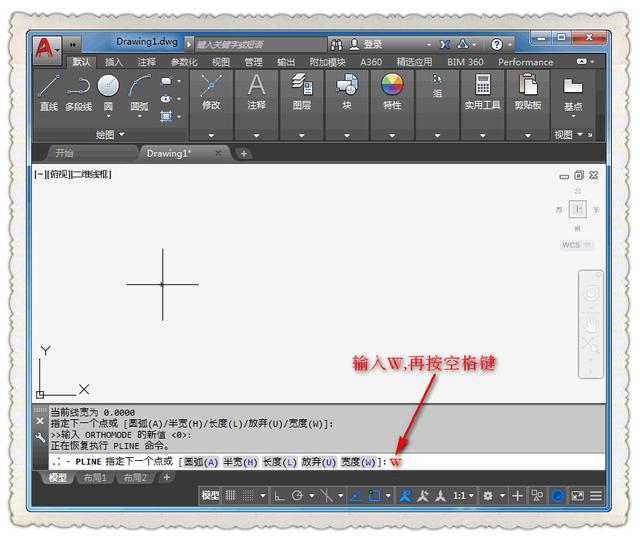Click the command line wrench customize icon
Screen dimensions: 640x544
pos(40,438)
